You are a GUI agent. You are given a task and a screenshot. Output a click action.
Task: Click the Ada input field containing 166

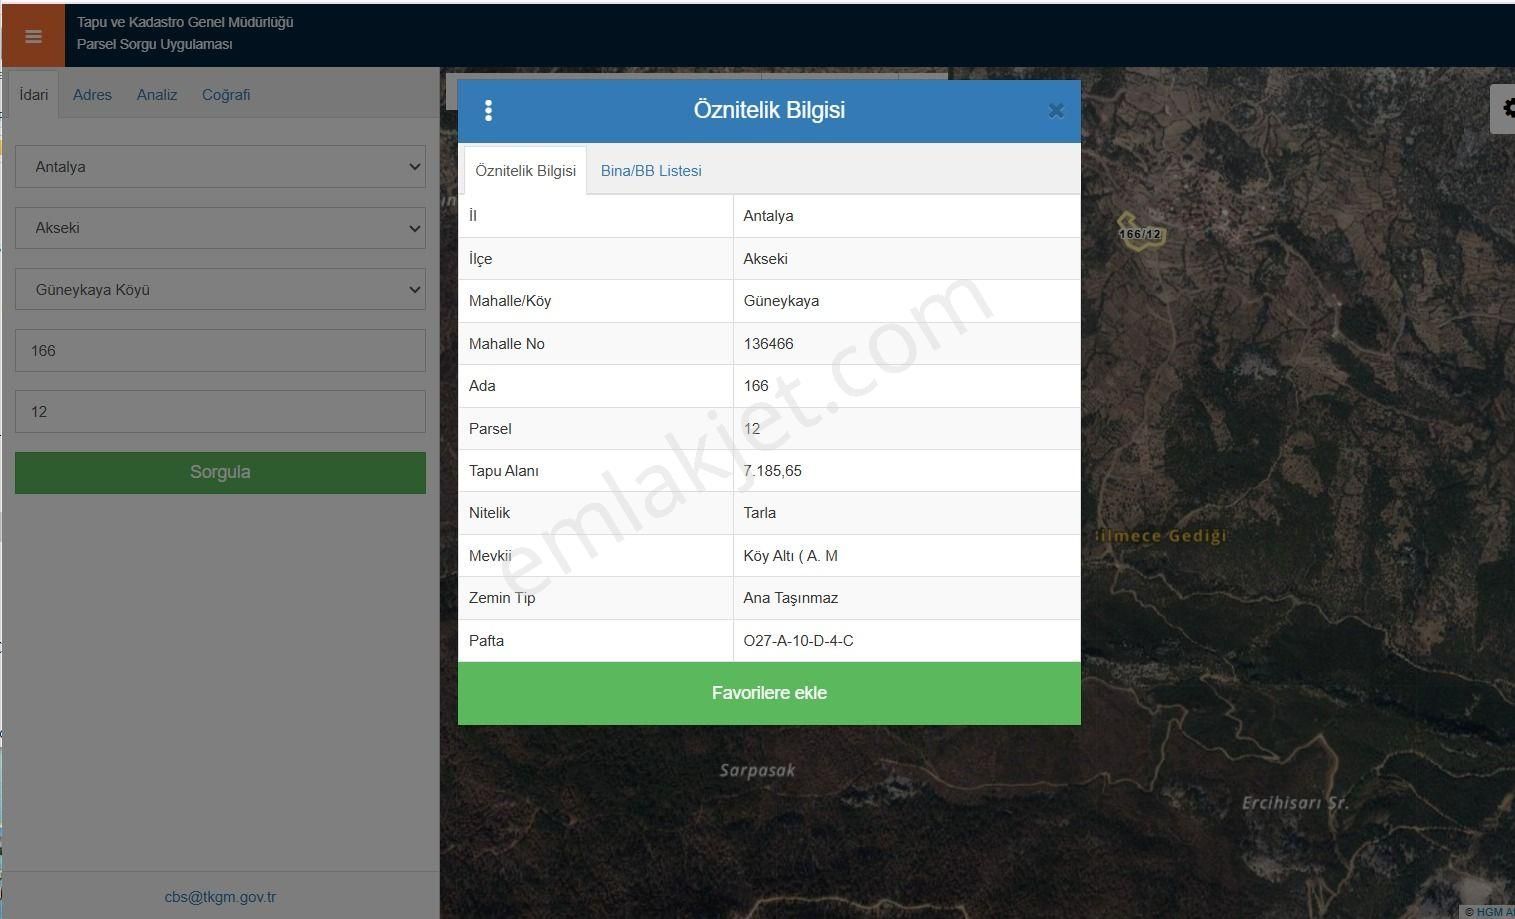pos(220,351)
